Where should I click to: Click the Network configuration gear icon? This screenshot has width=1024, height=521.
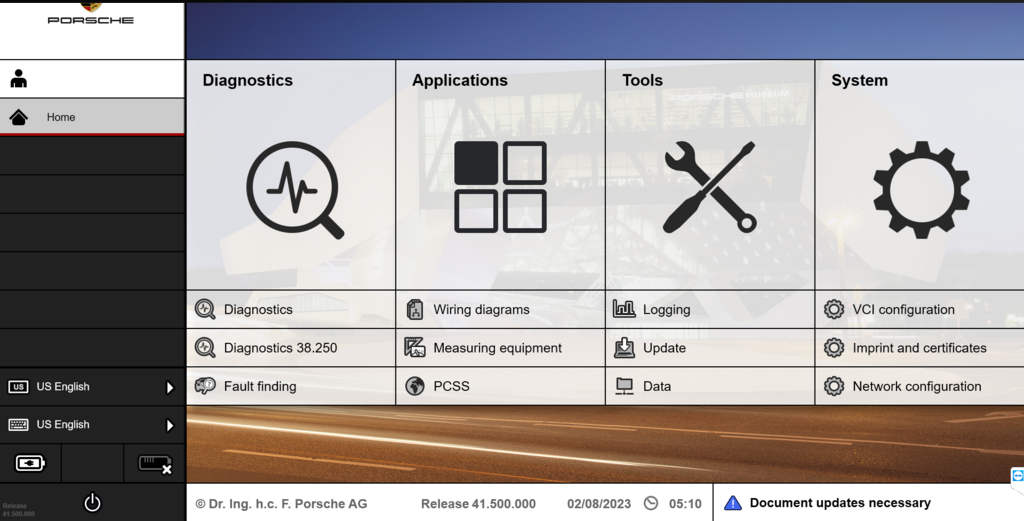(x=834, y=386)
